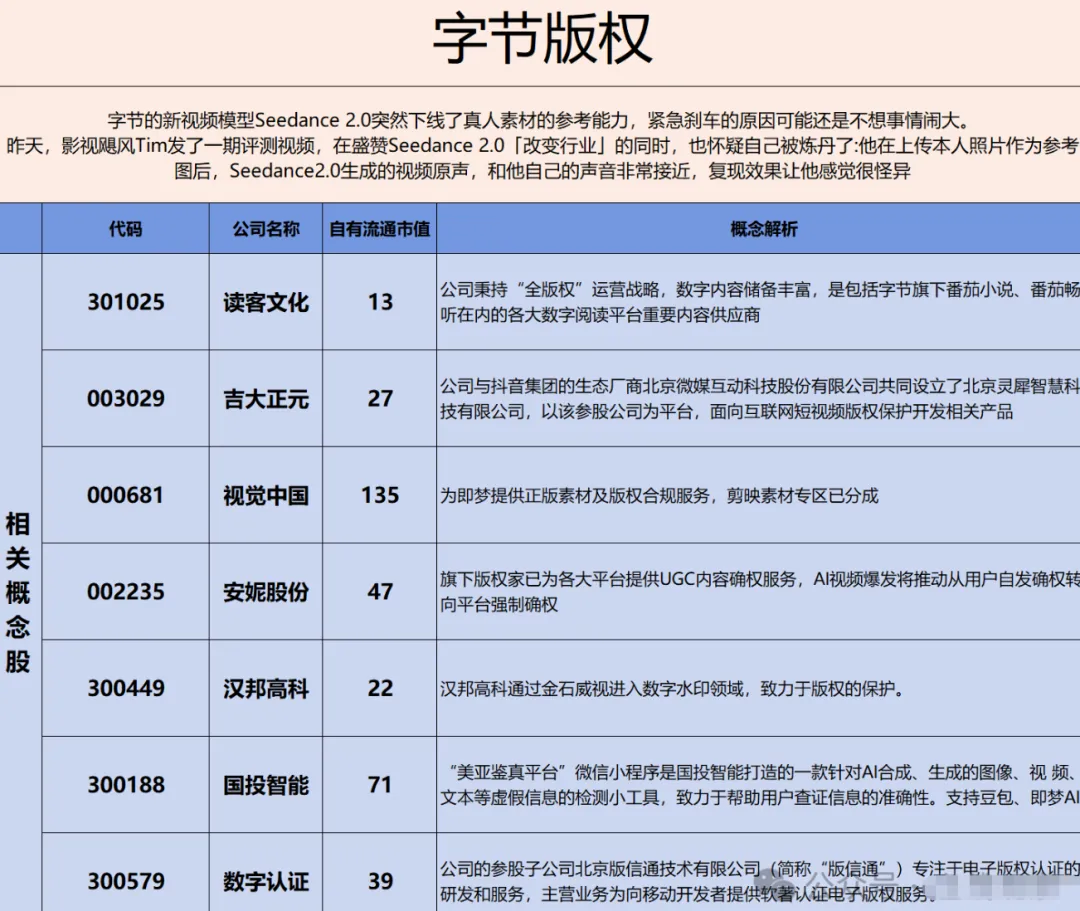Click the company name 数字认证

[266, 881]
